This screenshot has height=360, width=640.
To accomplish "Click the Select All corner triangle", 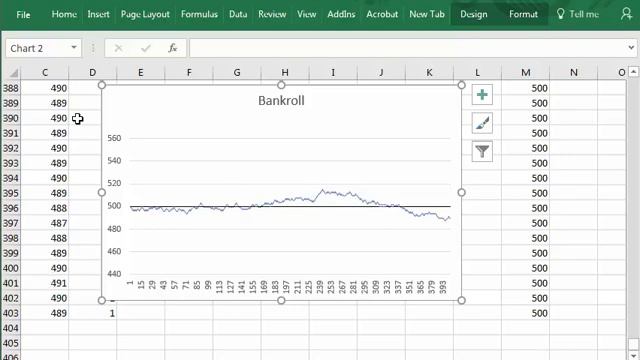I will coord(13,73).
